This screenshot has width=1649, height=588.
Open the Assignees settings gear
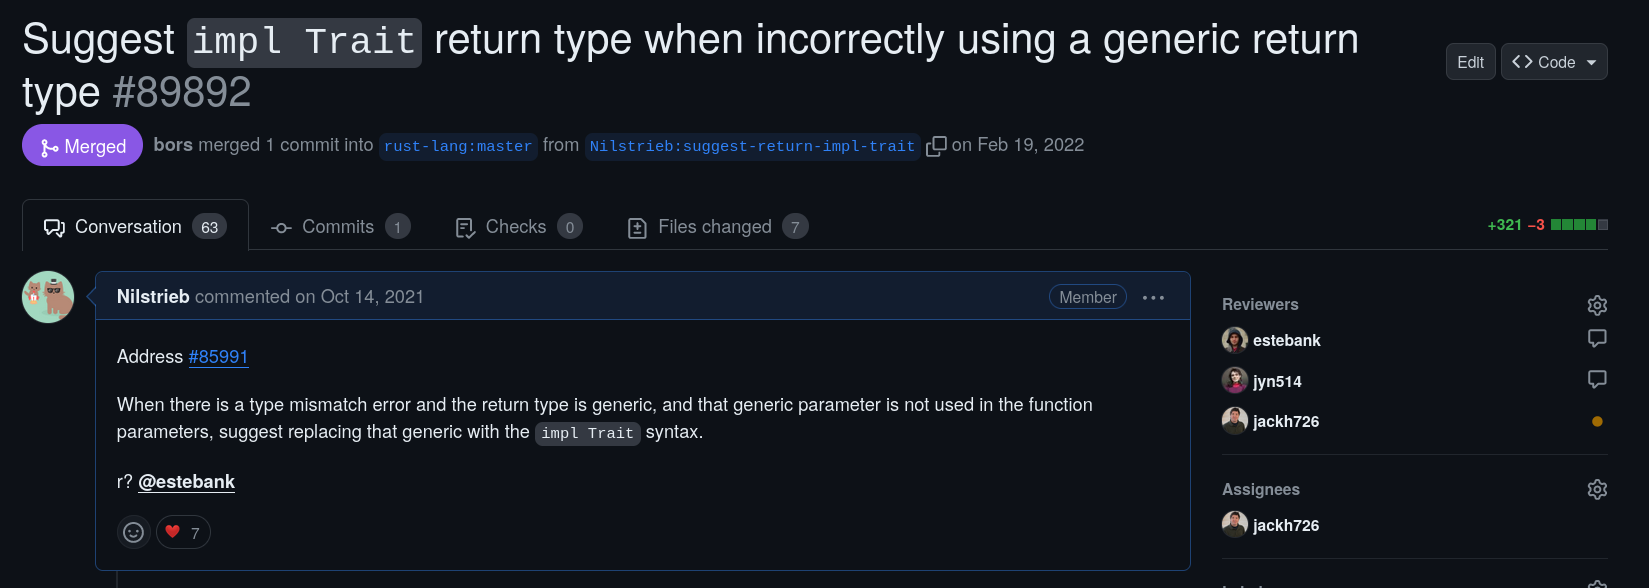click(1597, 489)
